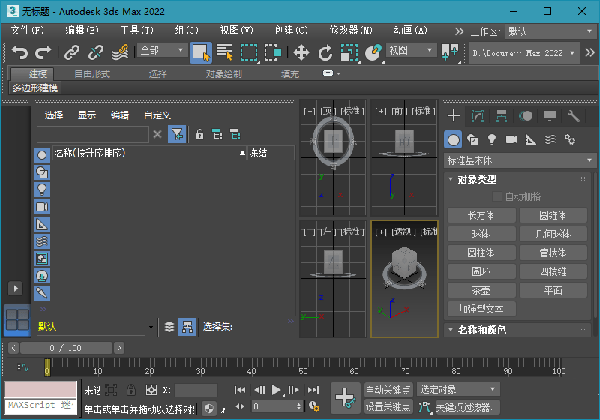Toggle the 自动栅格 AutoGrid checkbox
This screenshot has width=600, height=420.
pos(499,197)
